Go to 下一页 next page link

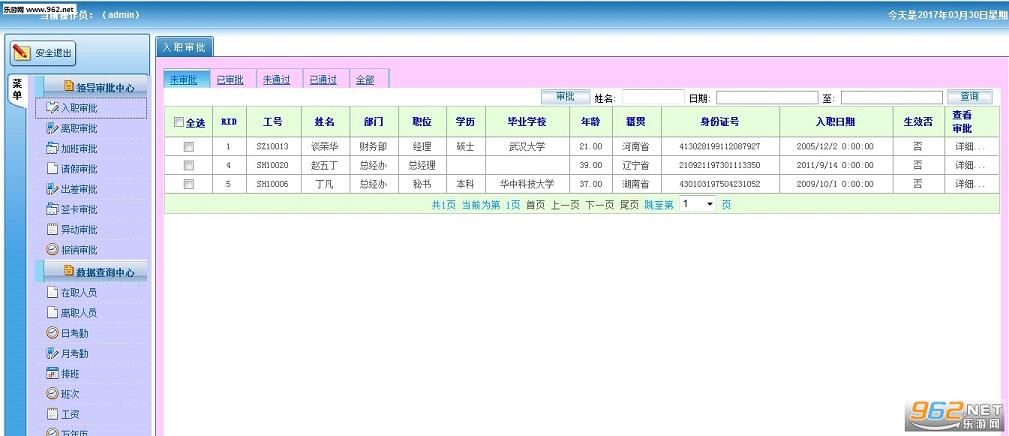click(599, 205)
